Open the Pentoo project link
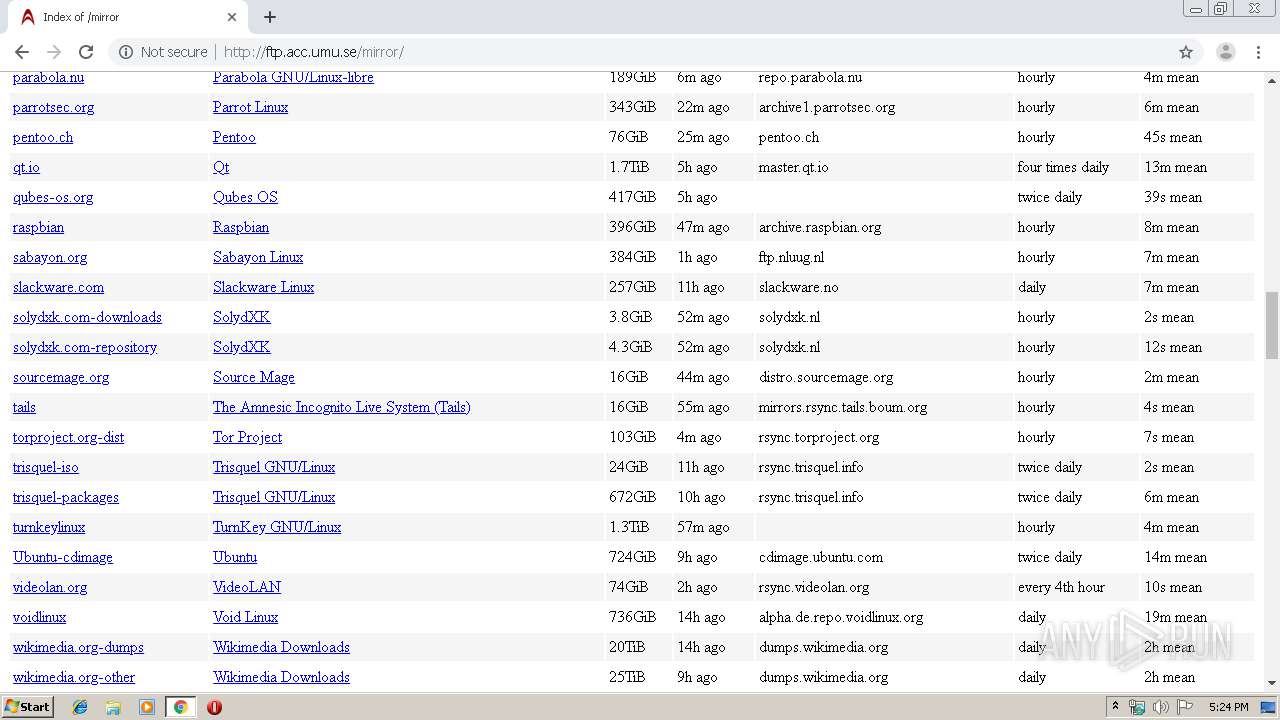Image resolution: width=1280 pixels, height=720 pixels. coord(234,137)
